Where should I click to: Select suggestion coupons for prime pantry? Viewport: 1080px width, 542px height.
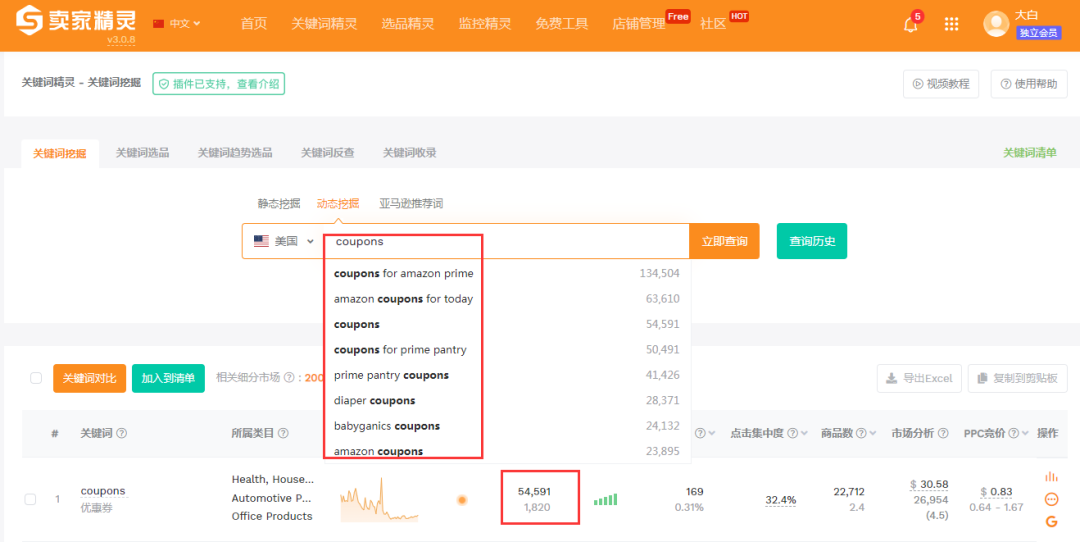tap(507, 350)
